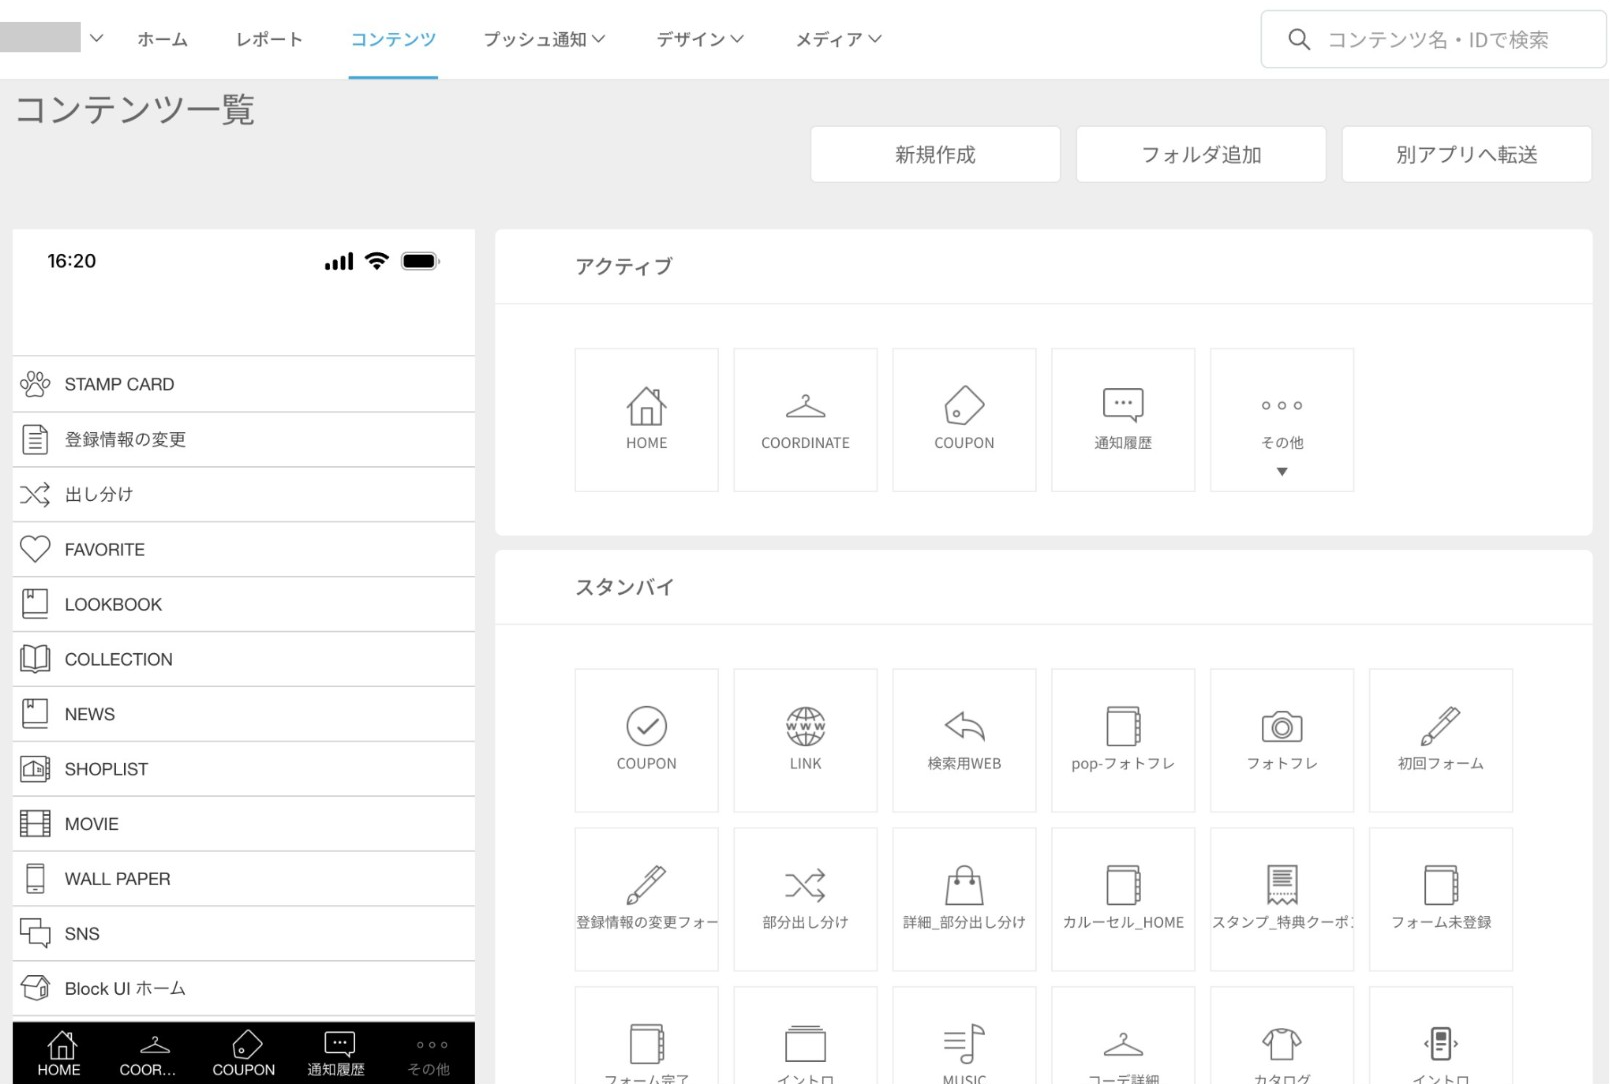Select COLLECTION in phone preview menu

tap(244, 659)
